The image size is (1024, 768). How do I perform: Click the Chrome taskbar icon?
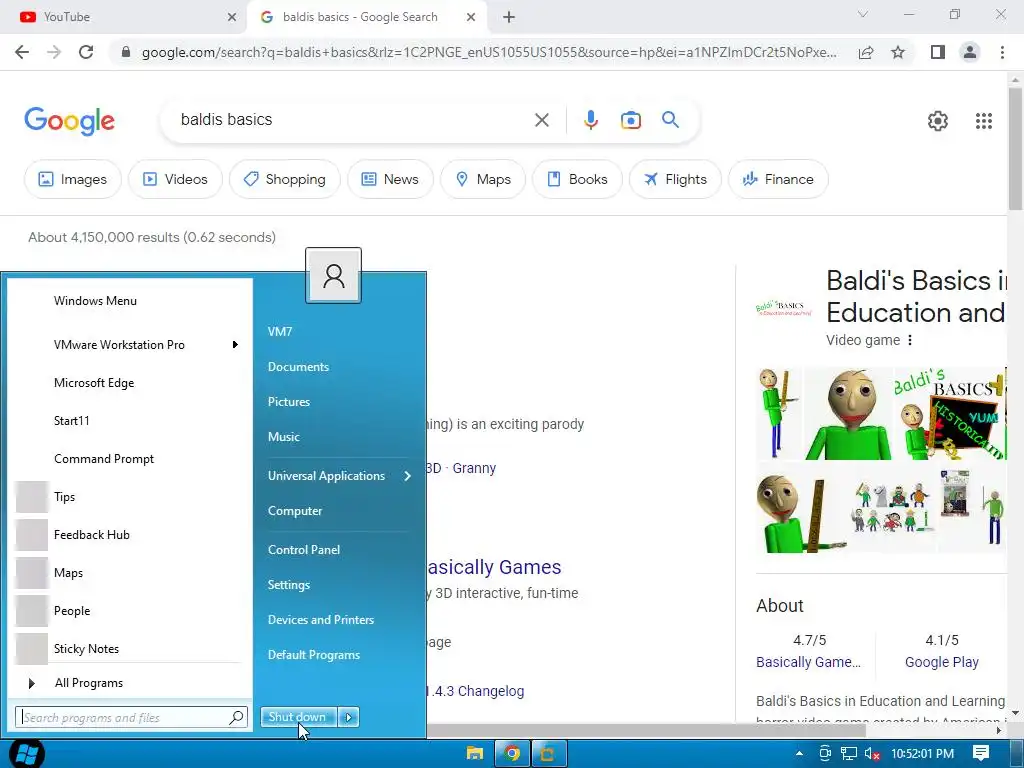(512, 754)
